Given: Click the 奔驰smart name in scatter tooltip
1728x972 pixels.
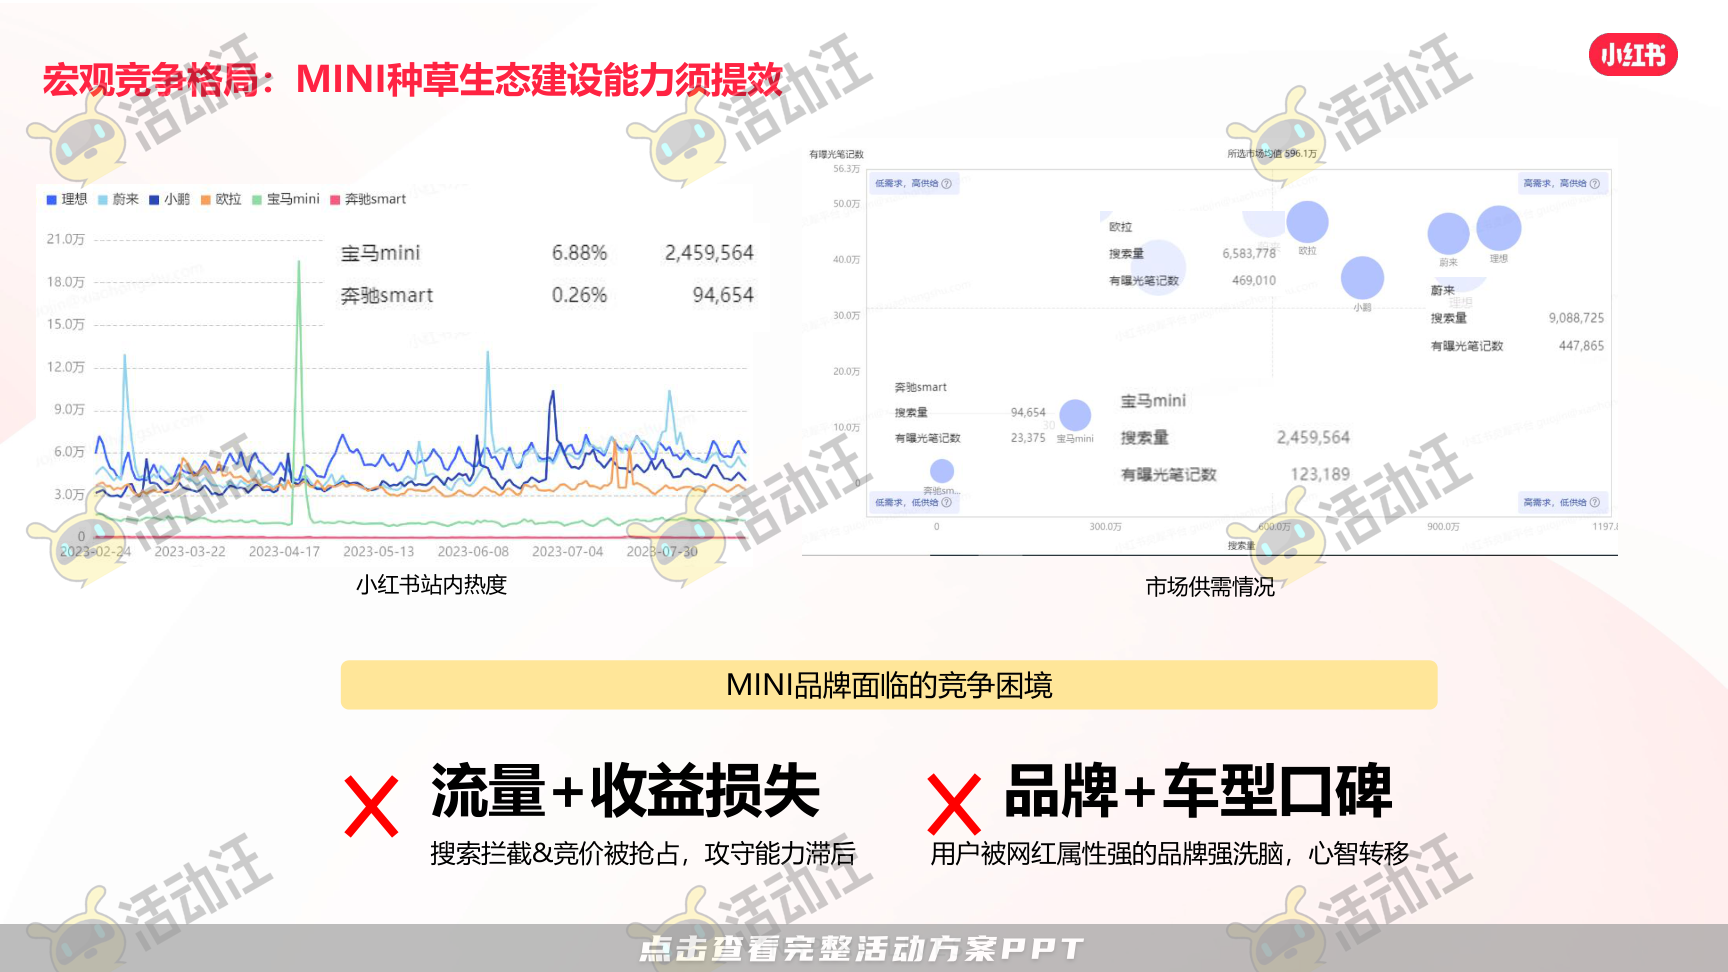Looking at the screenshot, I should [x=920, y=387].
